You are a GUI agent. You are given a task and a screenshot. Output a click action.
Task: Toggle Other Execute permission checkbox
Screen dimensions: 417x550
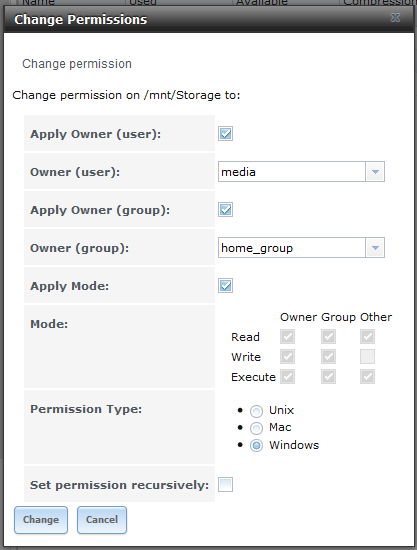pyautogui.click(x=367, y=377)
